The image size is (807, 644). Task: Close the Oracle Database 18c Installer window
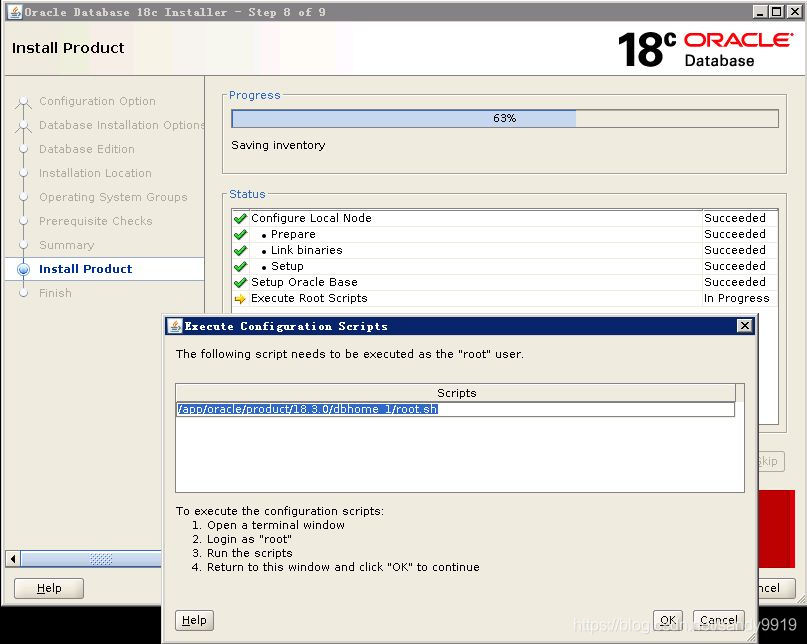[794, 12]
